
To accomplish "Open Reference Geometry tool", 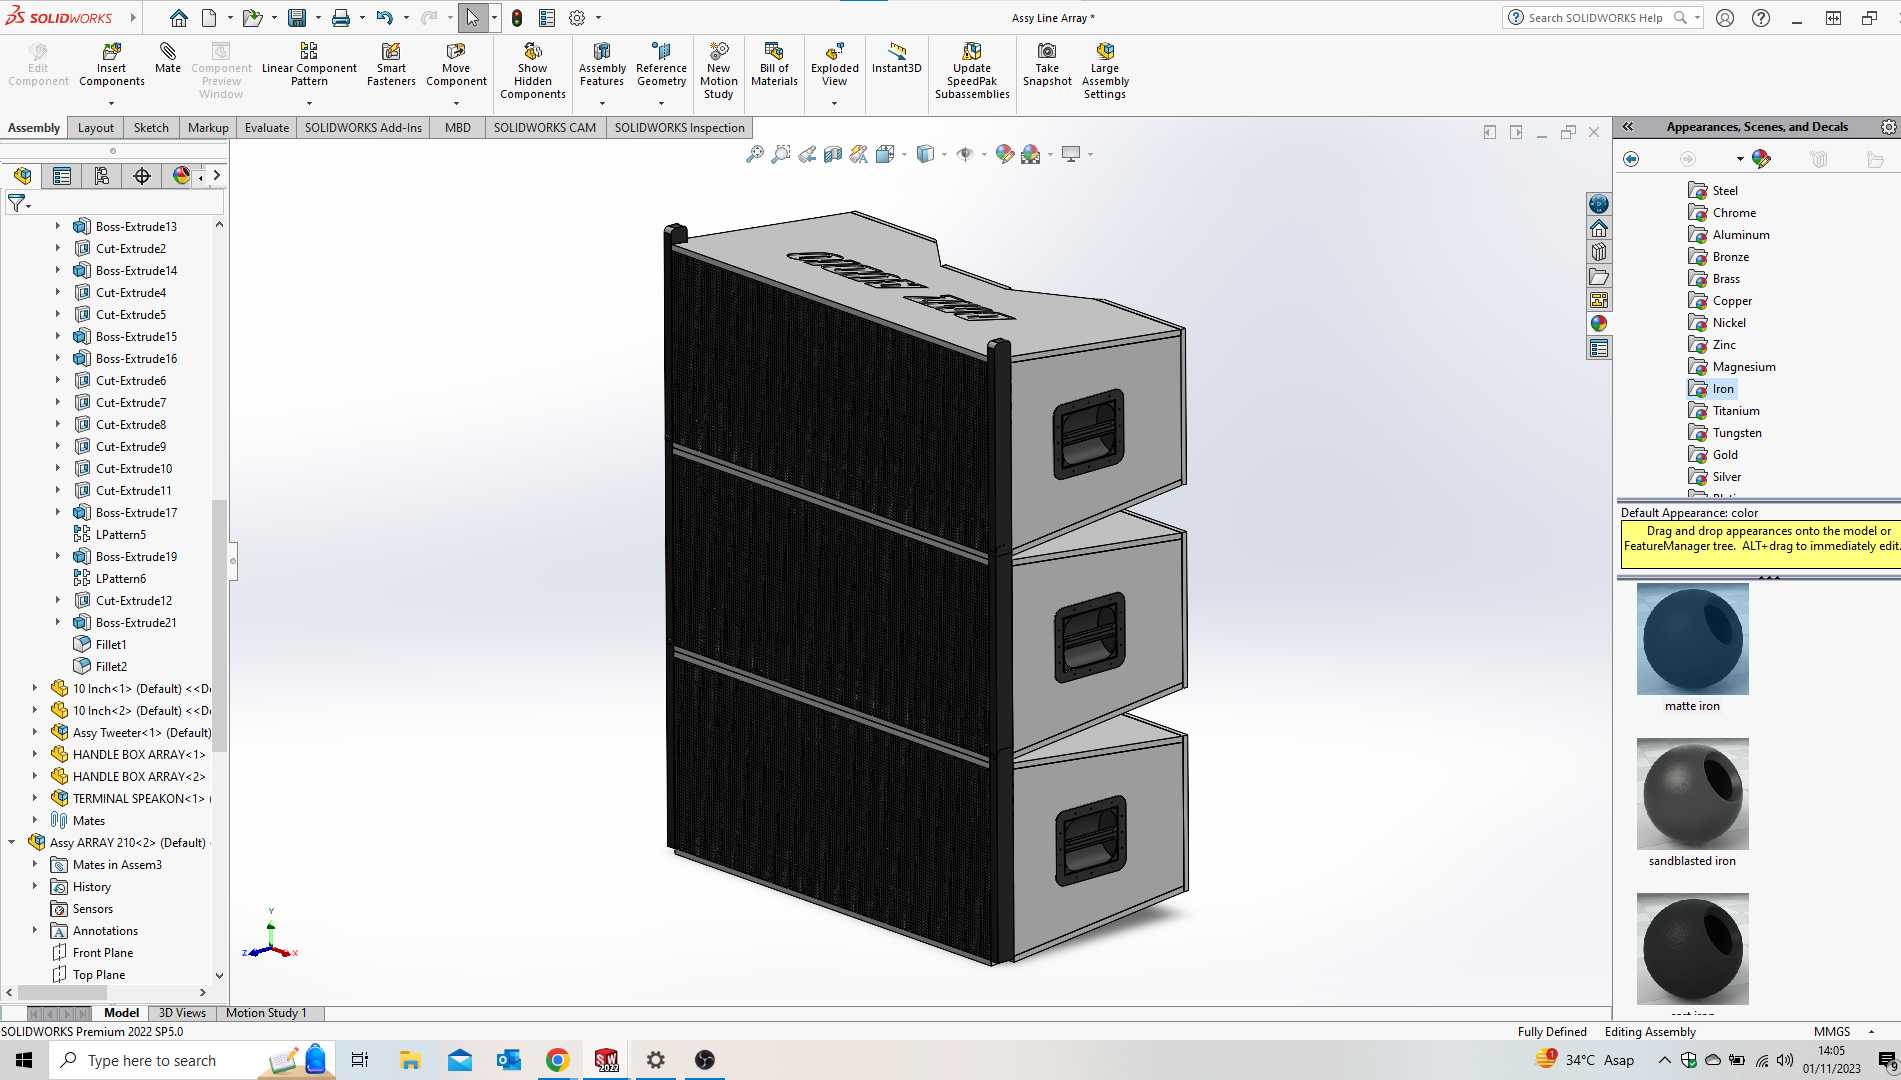I will pos(661,65).
